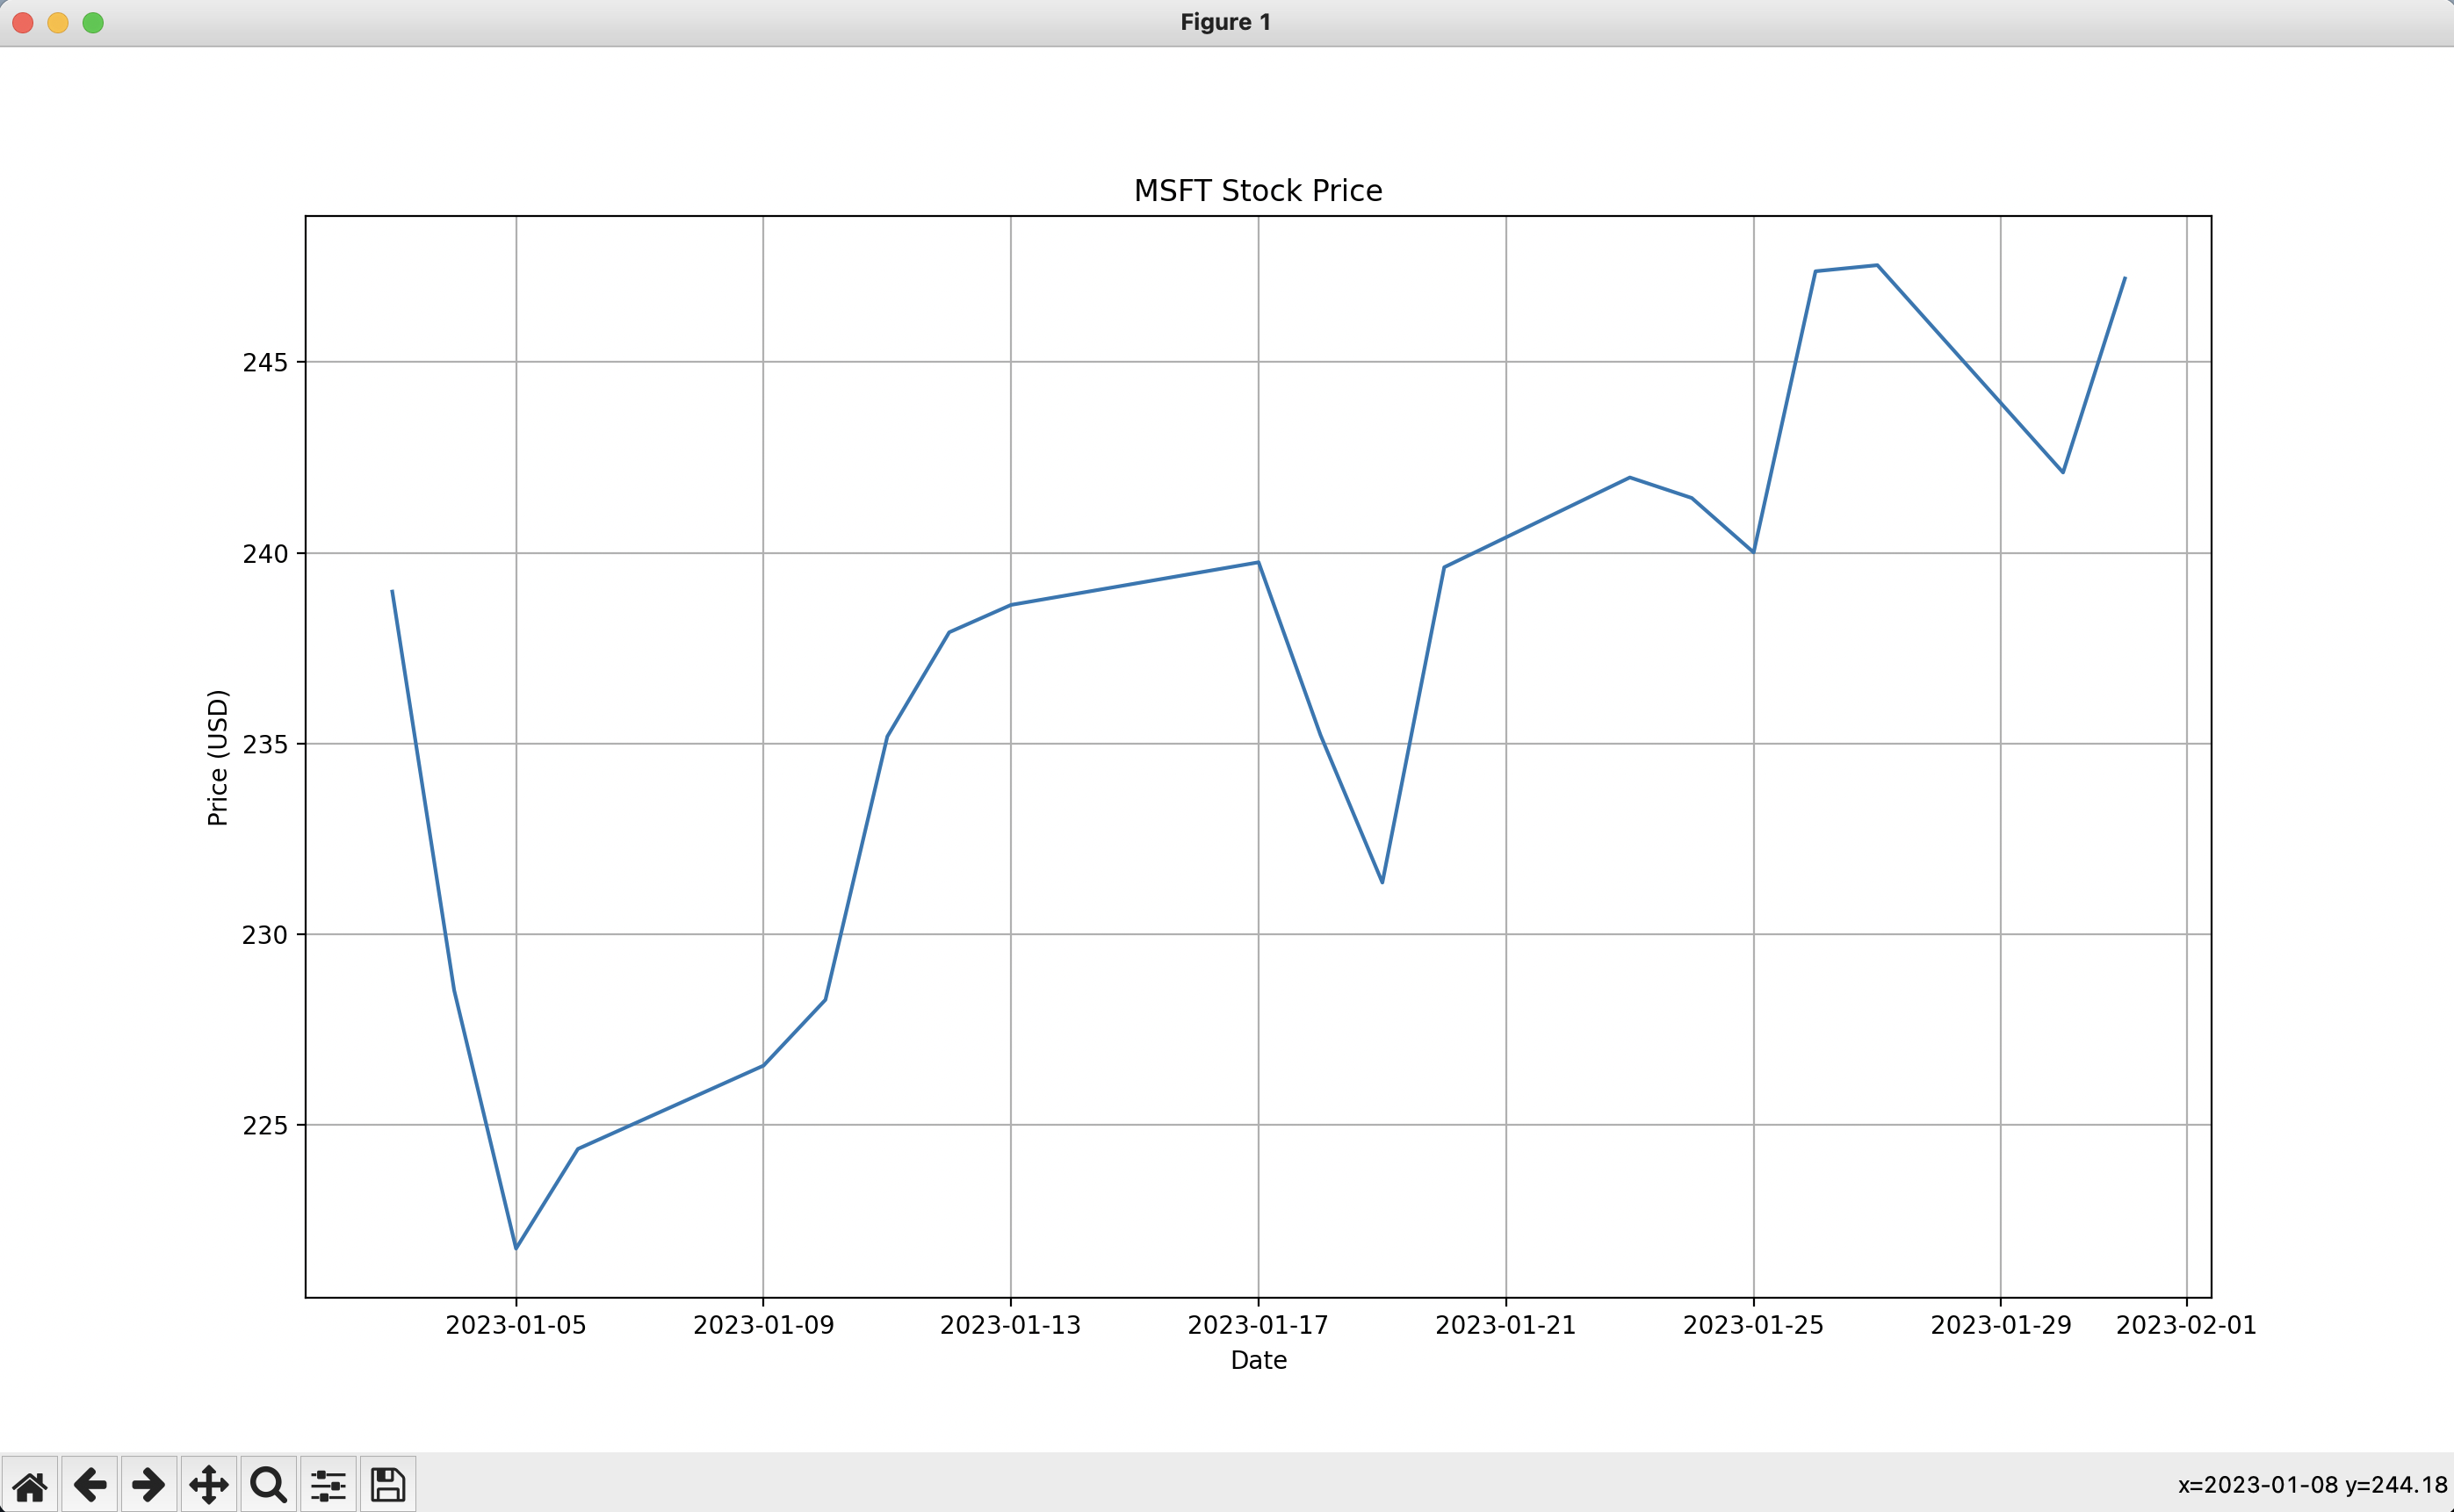The height and width of the screenshot is (1512, 2454).
Task: Click the 2023-02-01 tick label
Action: 2186,1325
